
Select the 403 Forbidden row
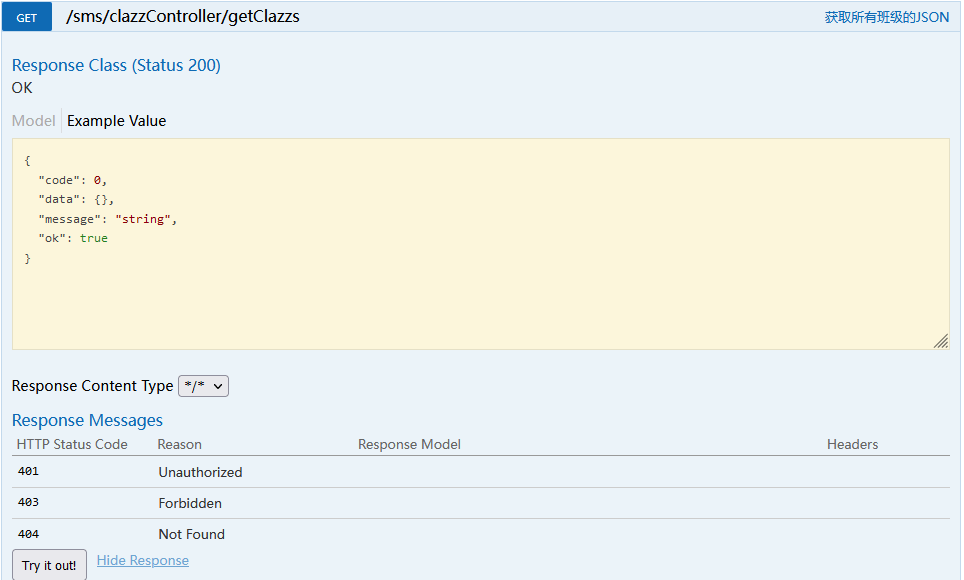pos(481,503)
